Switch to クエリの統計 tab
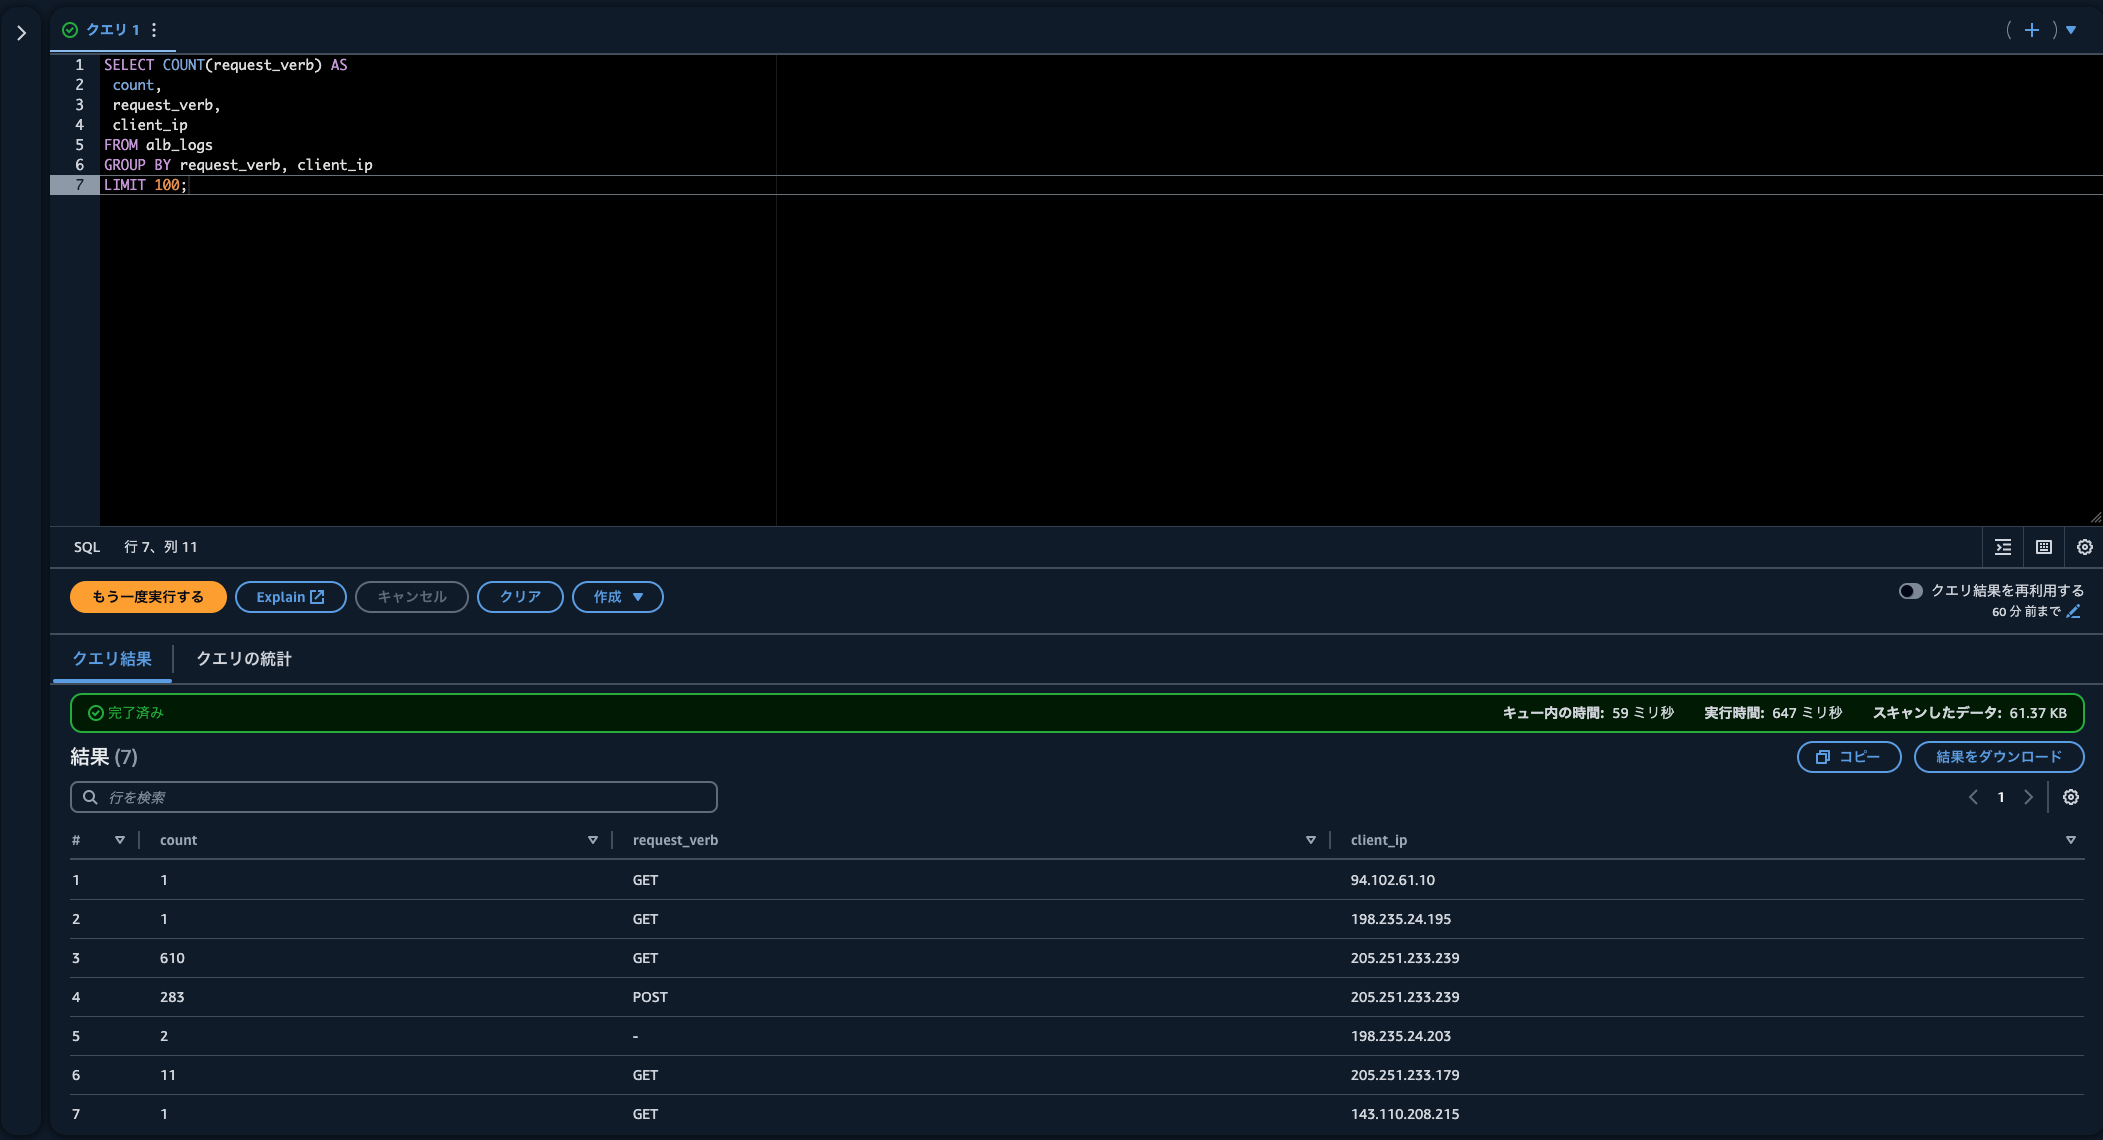The image size is (2103, 1140). point(243,659)
